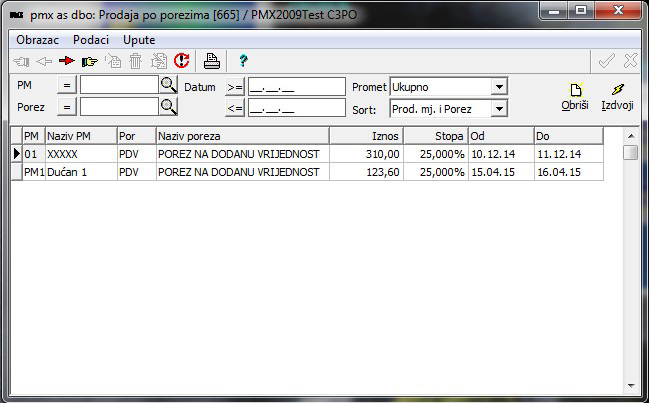The width and height of the screenshot is (649, 403).
Task: Click the date cell 15.04.15
Action: click(x=501, y=172)
